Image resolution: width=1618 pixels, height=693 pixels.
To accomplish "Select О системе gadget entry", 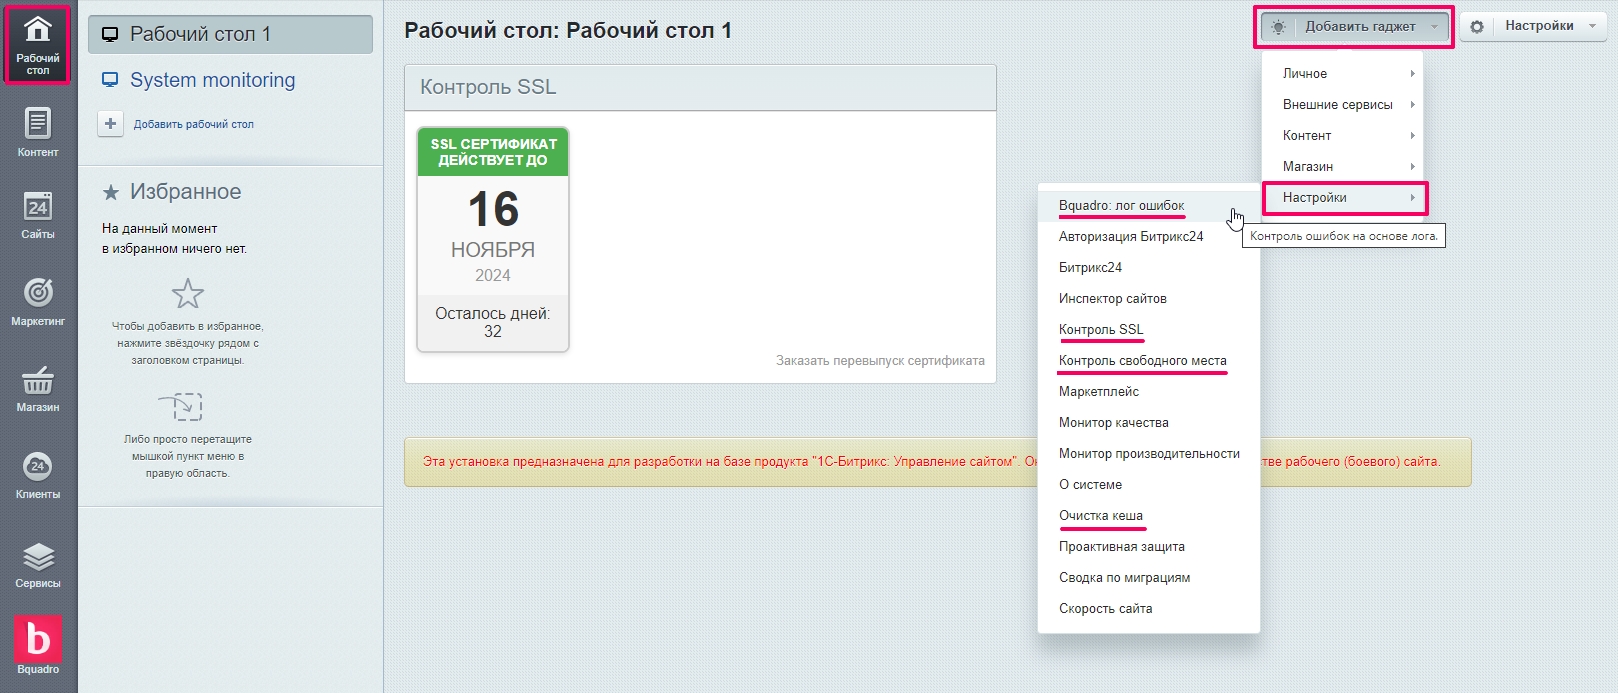I will [x=1090, y=485].
